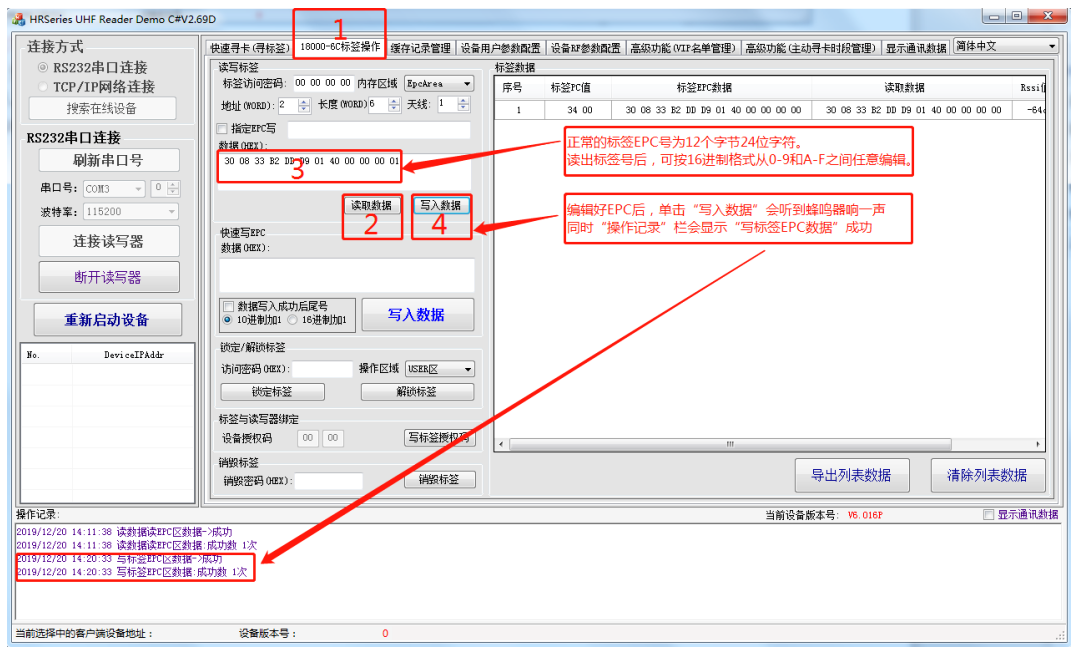Click the 读取数据 button

pyautogui.click(x=371, y=205)
